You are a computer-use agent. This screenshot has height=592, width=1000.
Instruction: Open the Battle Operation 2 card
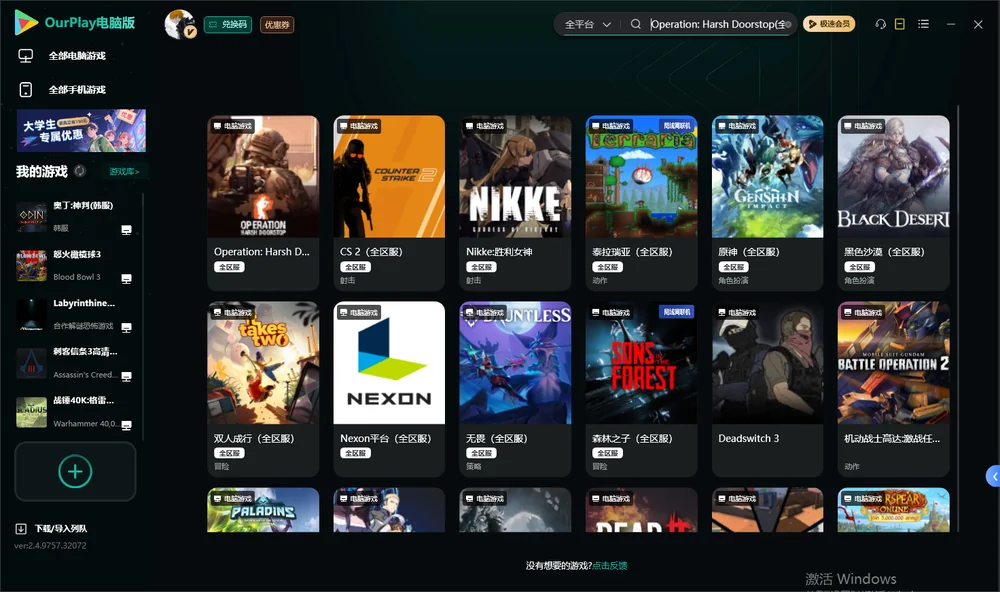point(893,389)
